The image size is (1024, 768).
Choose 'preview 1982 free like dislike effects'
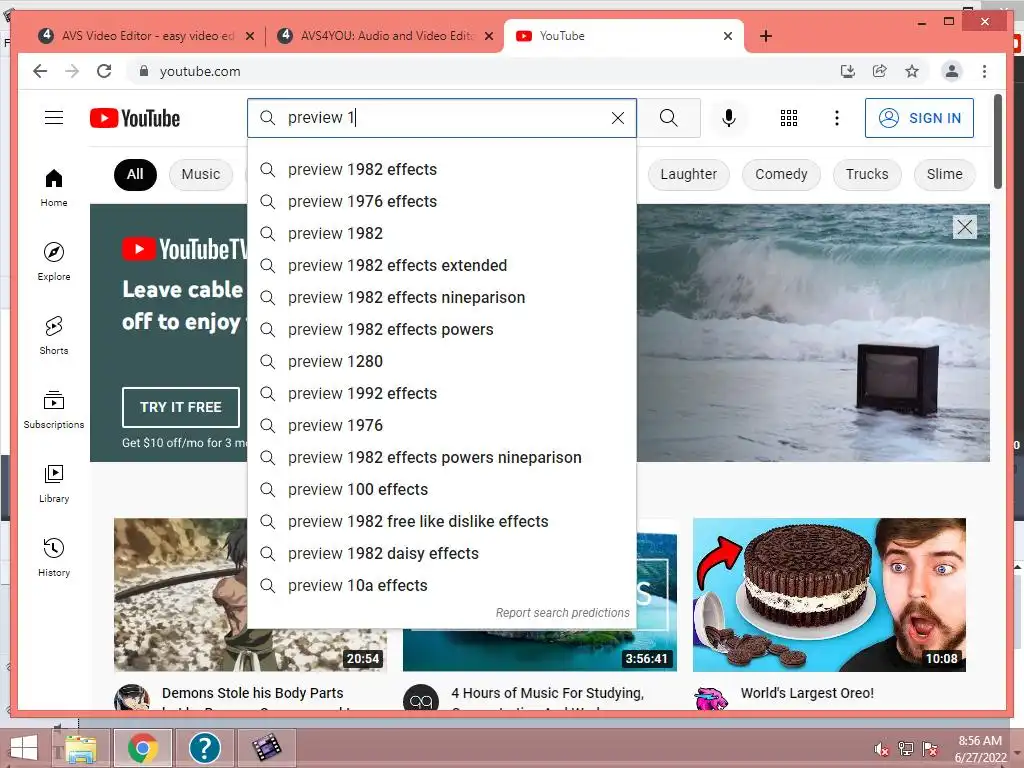(442, 522)
